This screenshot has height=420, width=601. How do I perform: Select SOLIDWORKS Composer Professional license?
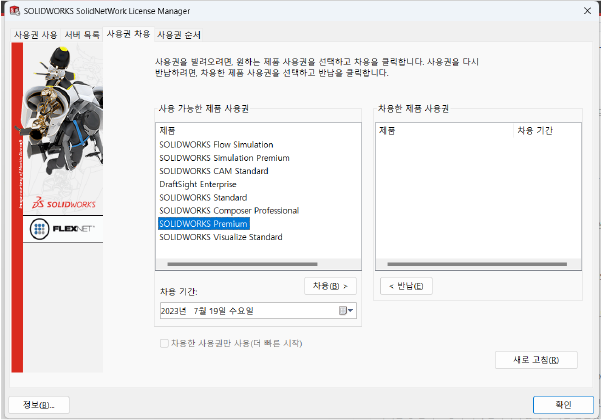click(229, 210)
